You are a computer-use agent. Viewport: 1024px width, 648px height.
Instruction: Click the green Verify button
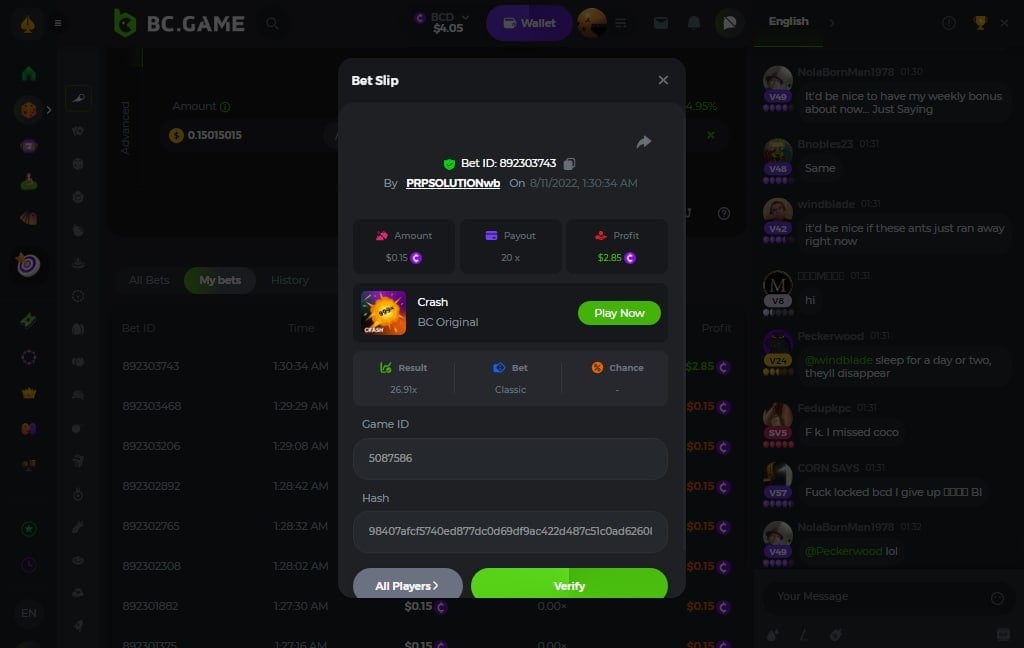569,583
